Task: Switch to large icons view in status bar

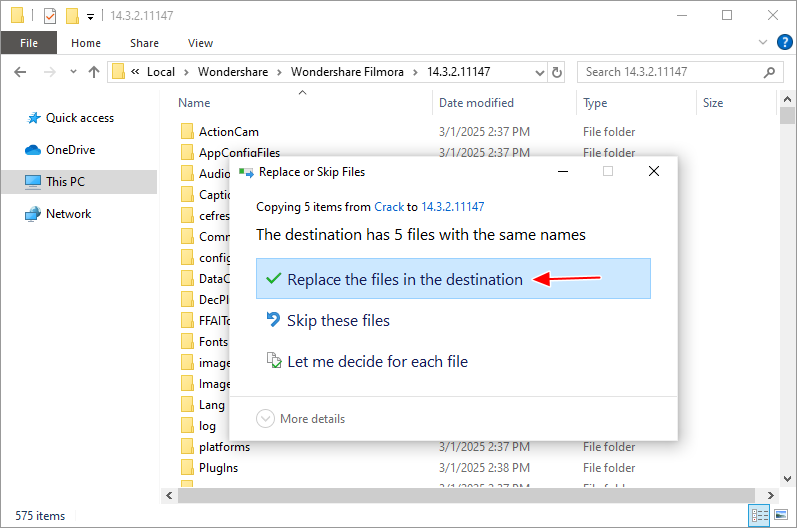Action: [x=780, y=516]
